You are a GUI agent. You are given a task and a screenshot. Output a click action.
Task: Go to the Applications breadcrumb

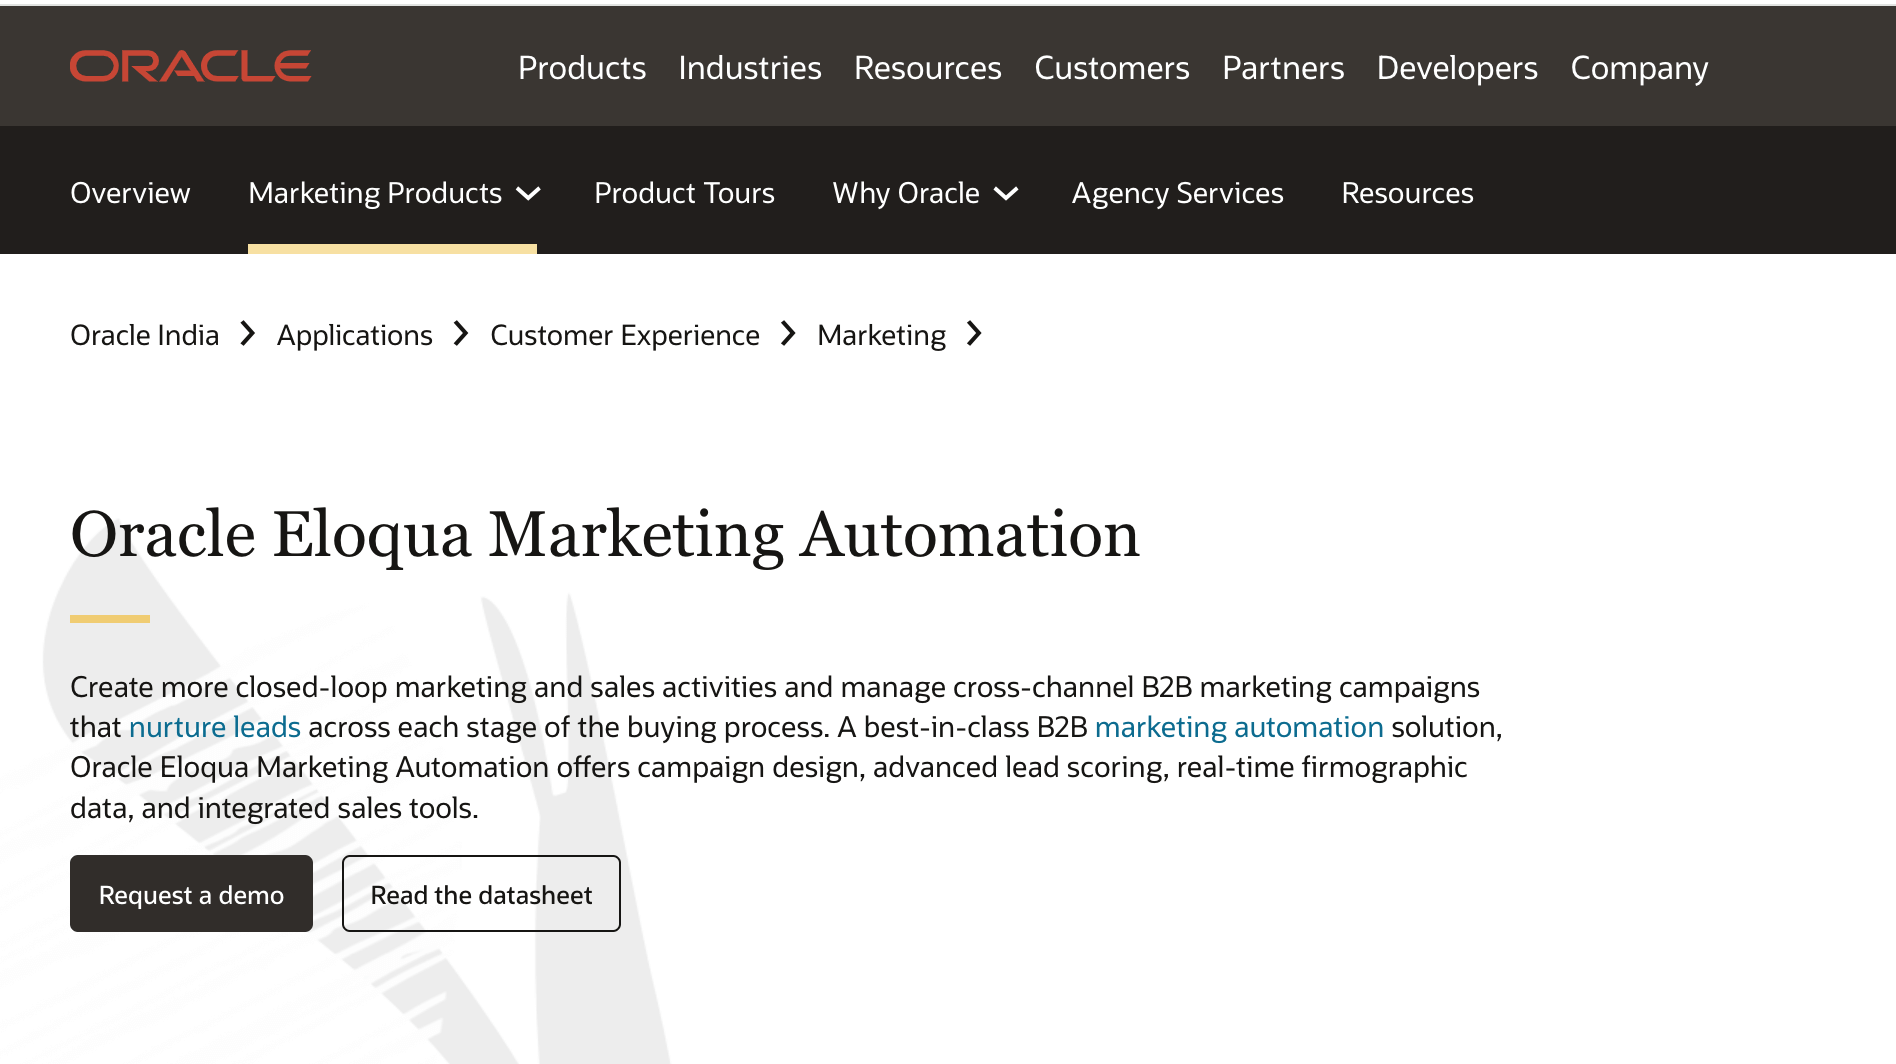(354, 335)
